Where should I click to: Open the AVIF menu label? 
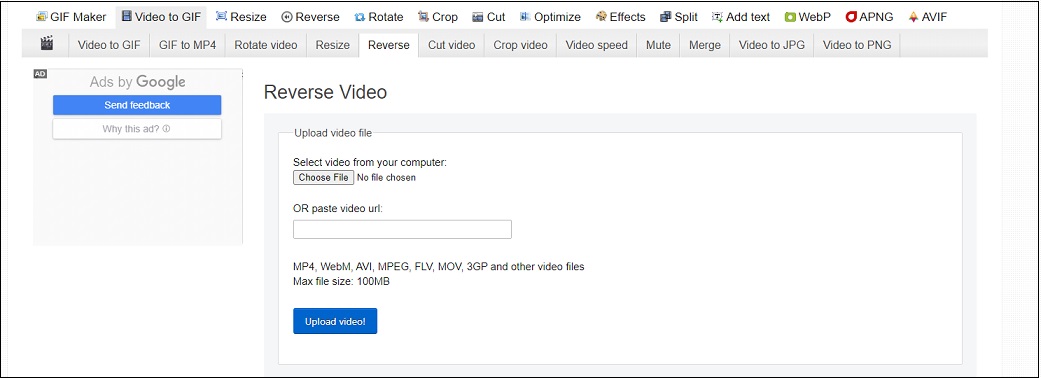click(935, 17)
